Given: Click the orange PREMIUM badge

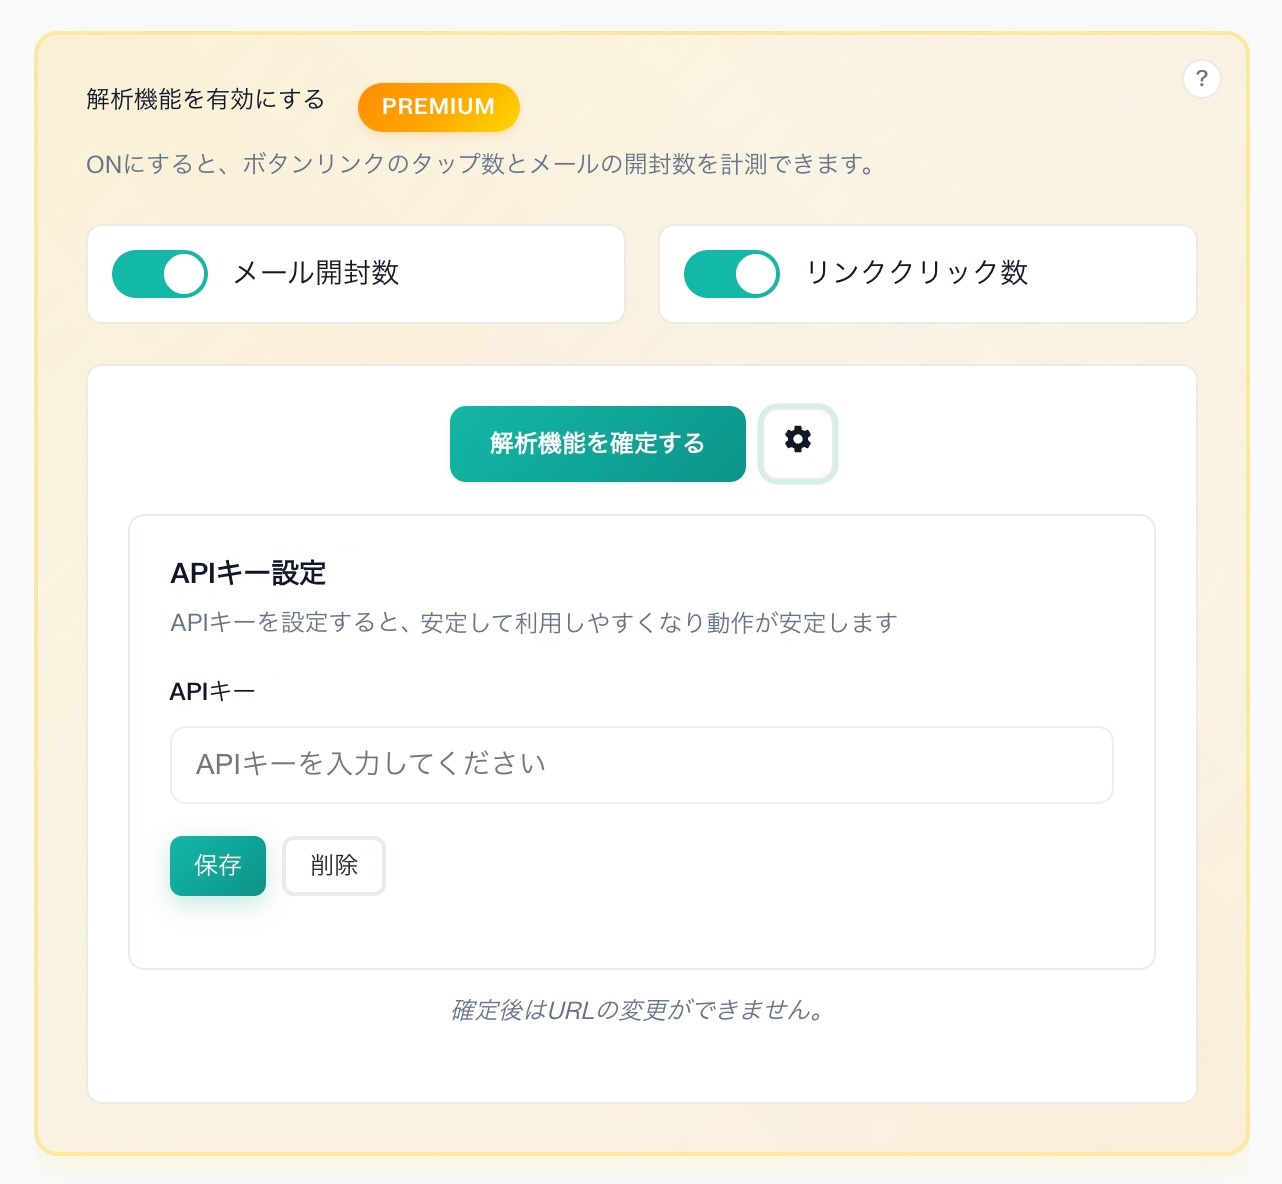Looking at the screenshot, I should 438,107.
